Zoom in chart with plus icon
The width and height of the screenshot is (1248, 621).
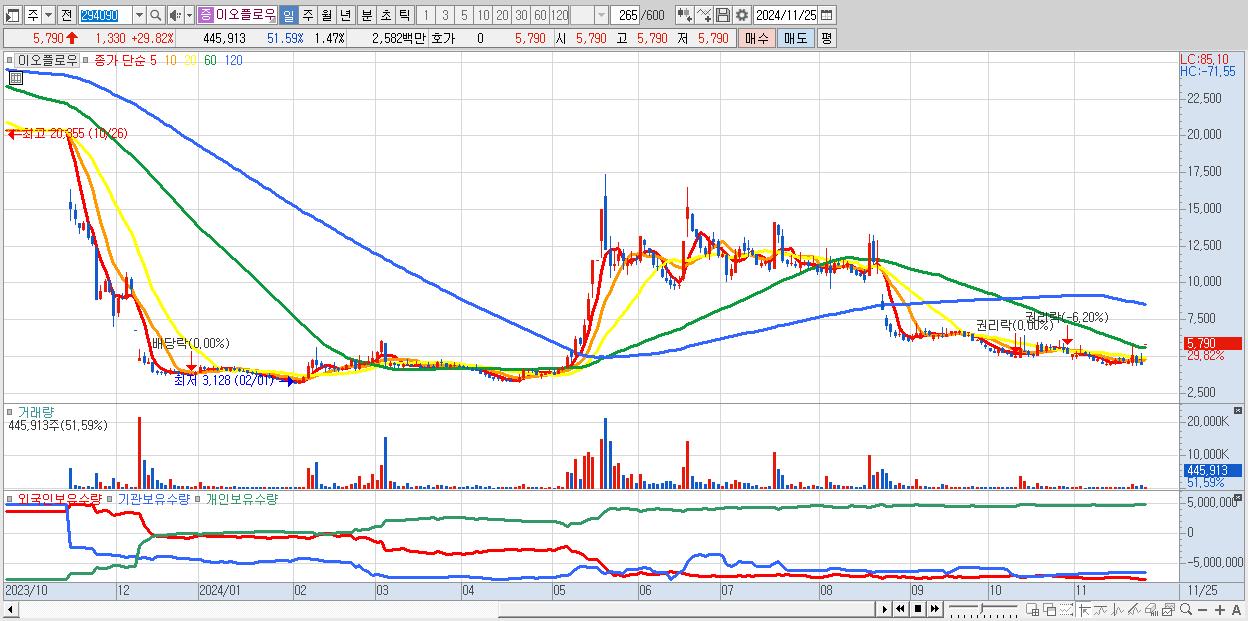click(1220, 610)
